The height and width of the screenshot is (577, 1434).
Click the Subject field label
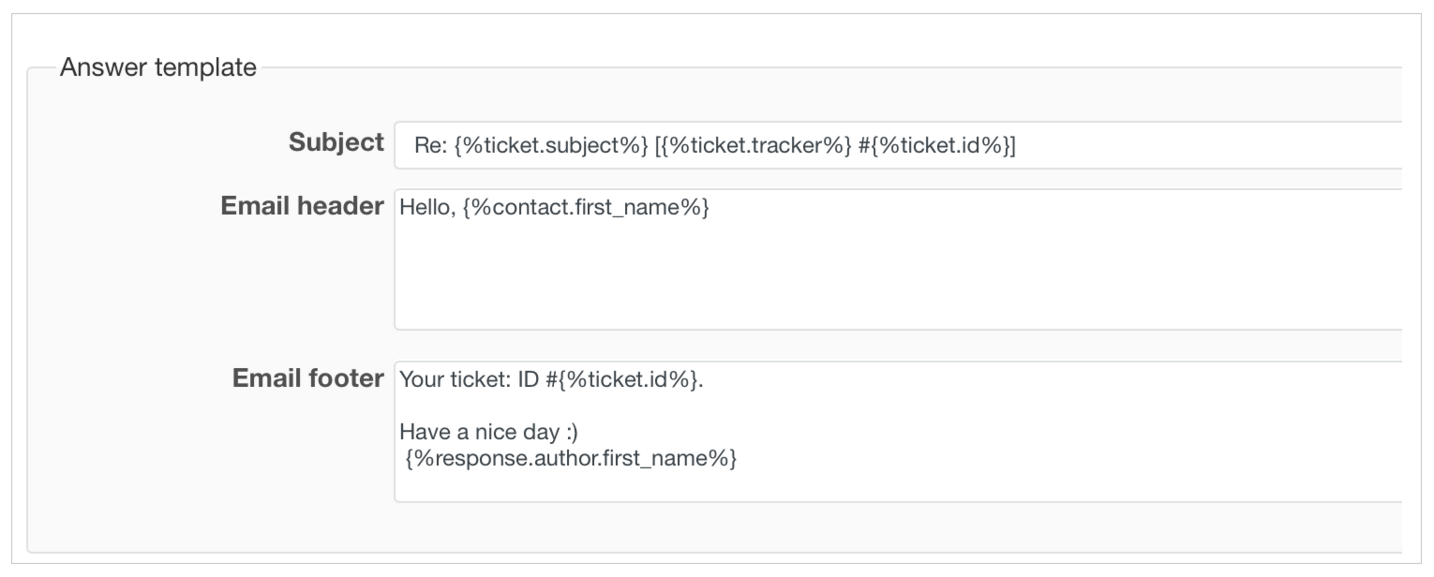[335, 143]
